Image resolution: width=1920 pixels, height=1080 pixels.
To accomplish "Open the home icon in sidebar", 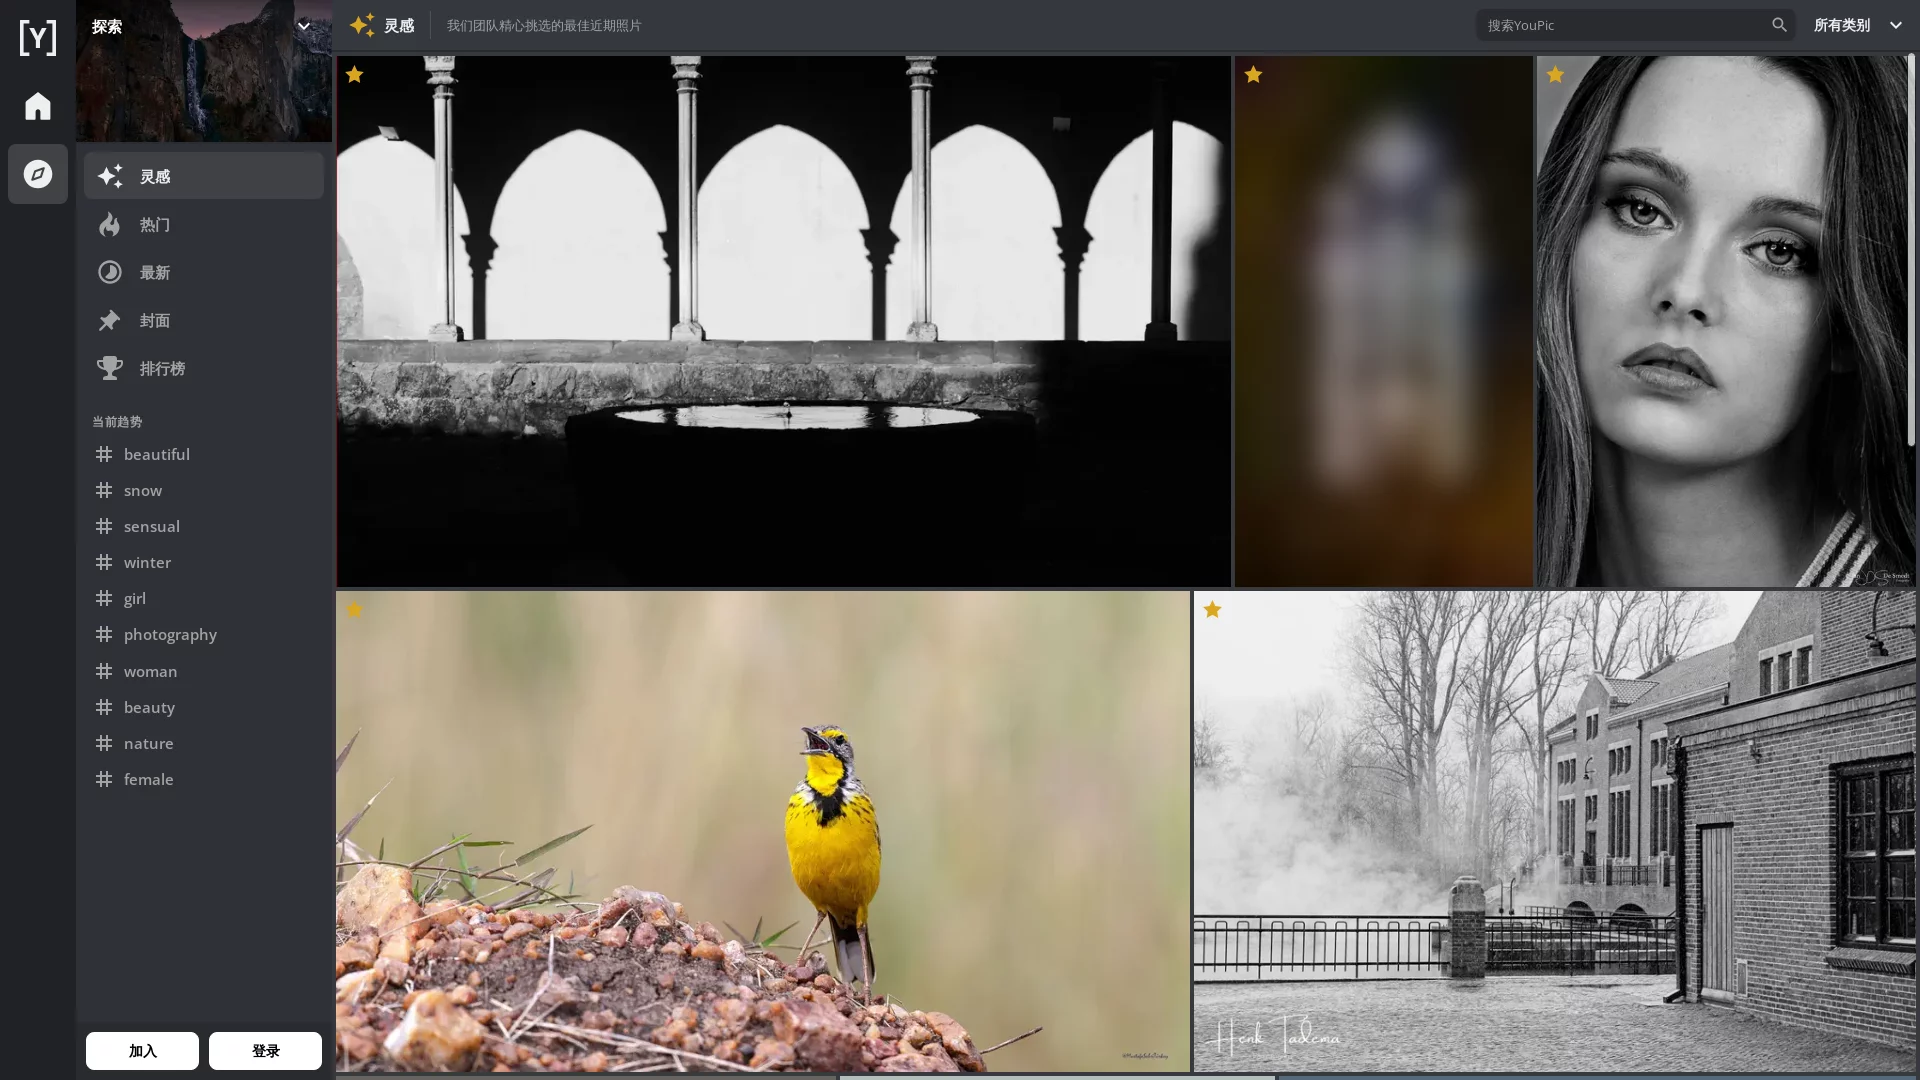I will [x=38, y=106].
